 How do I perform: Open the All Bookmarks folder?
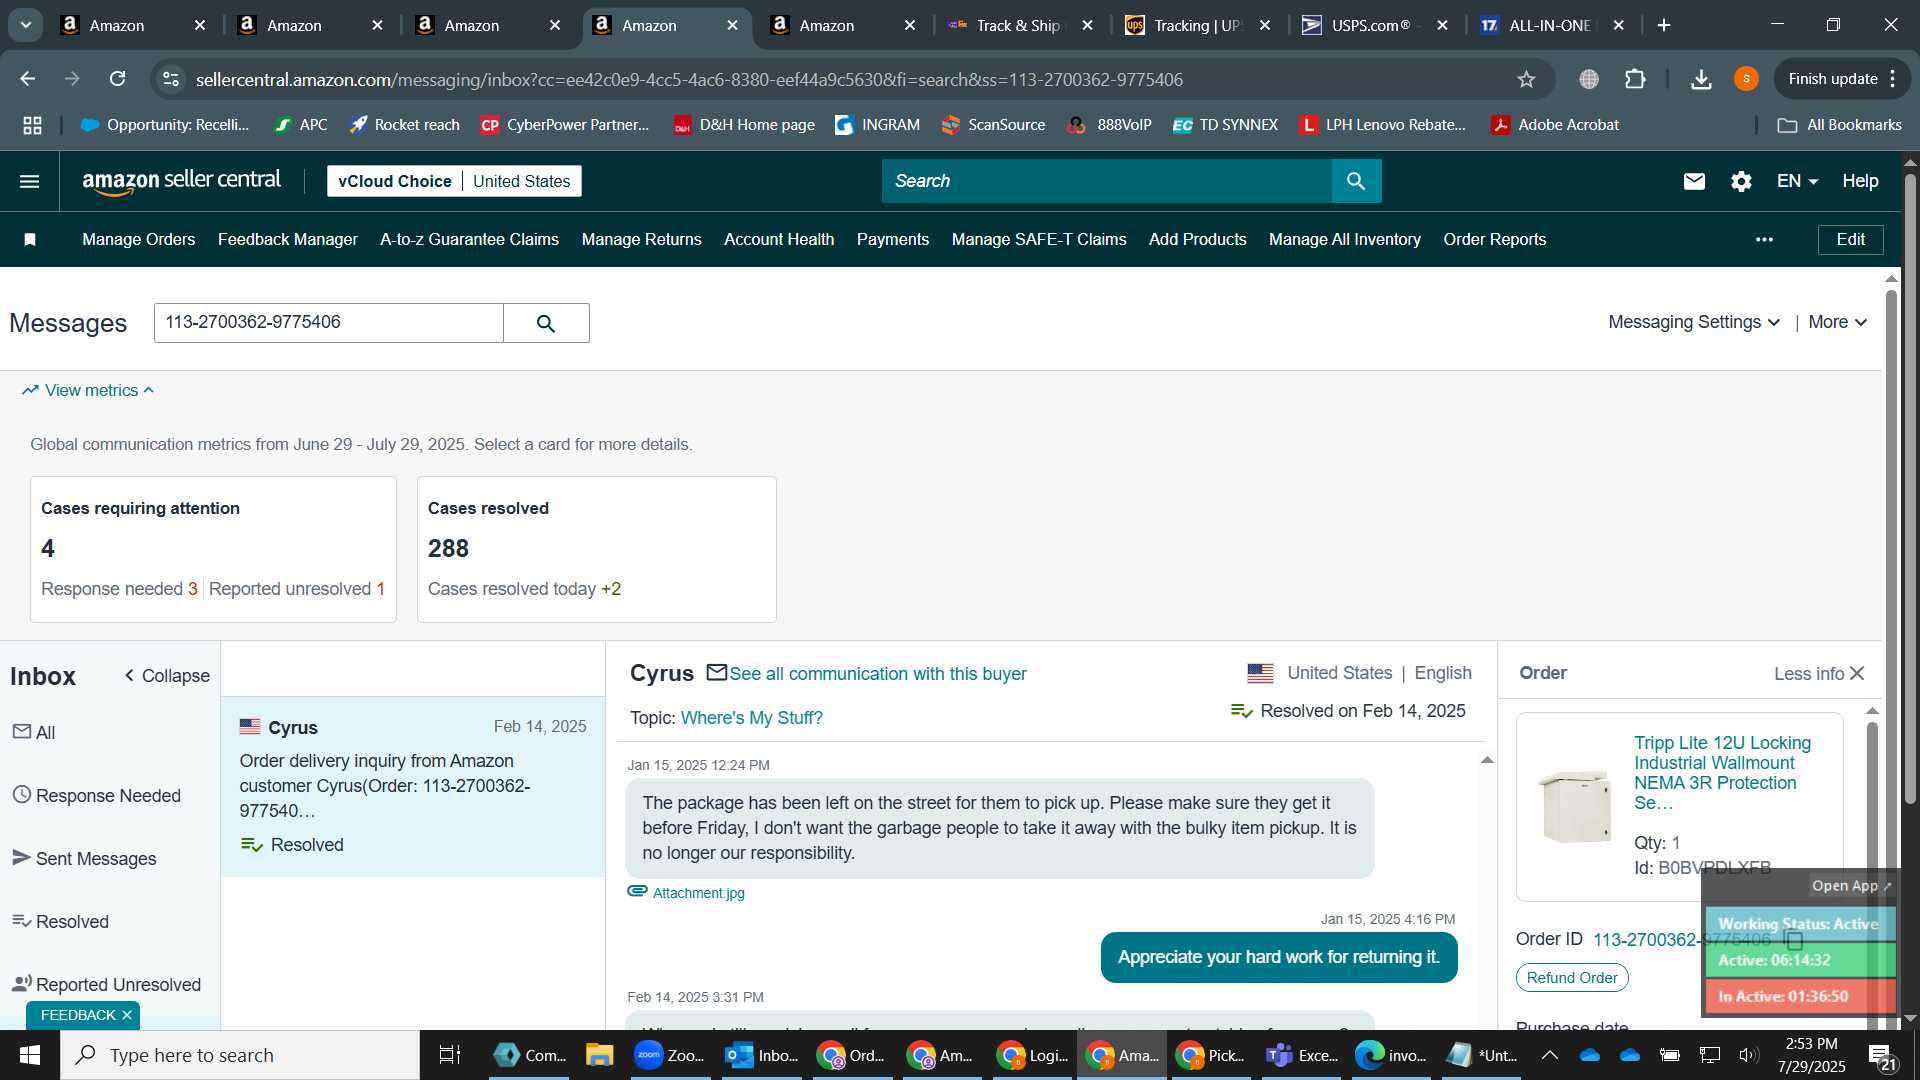coord(1839,125)
